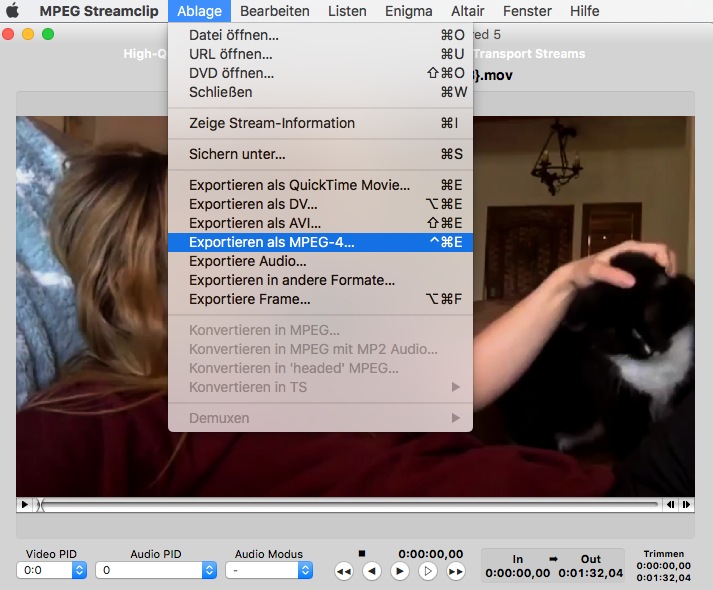The image size is (713, 590).
Task: Click the yellow minimize window button
Action: click(x=28, y=34)
